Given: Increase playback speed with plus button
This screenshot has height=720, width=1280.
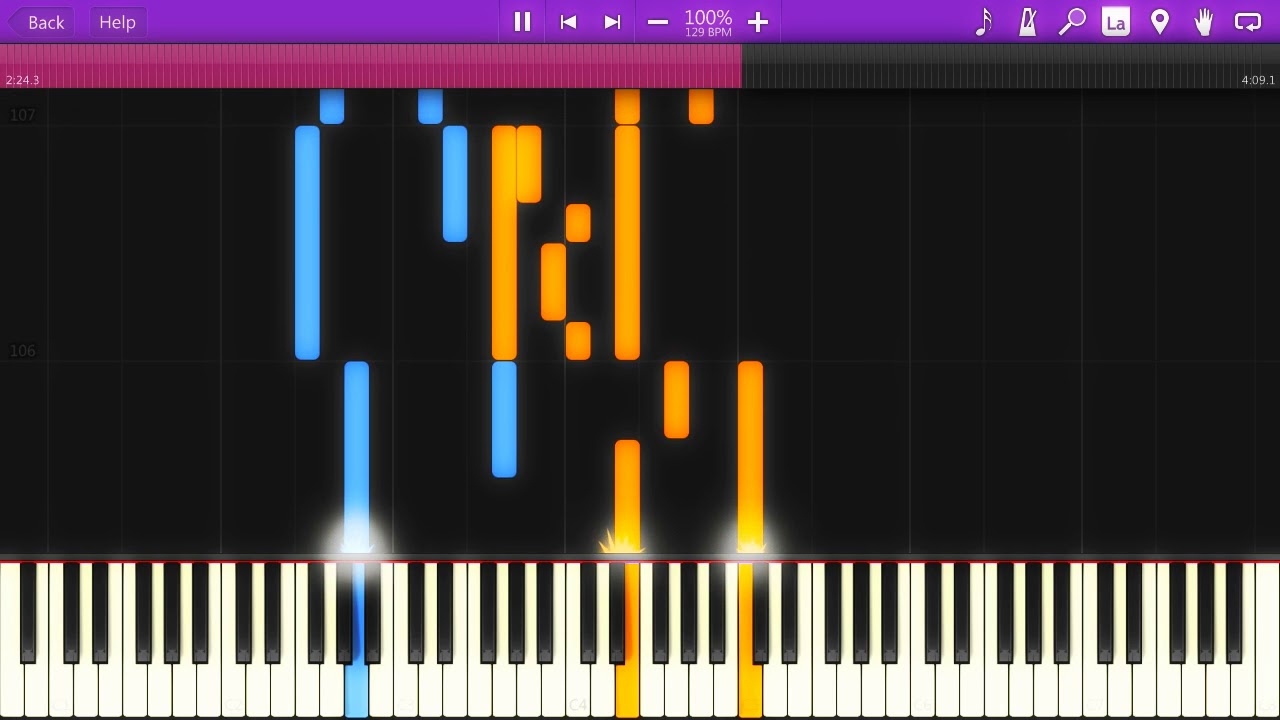Looking at the screenshot, I should pyautogui.click(x=758, y=22).
